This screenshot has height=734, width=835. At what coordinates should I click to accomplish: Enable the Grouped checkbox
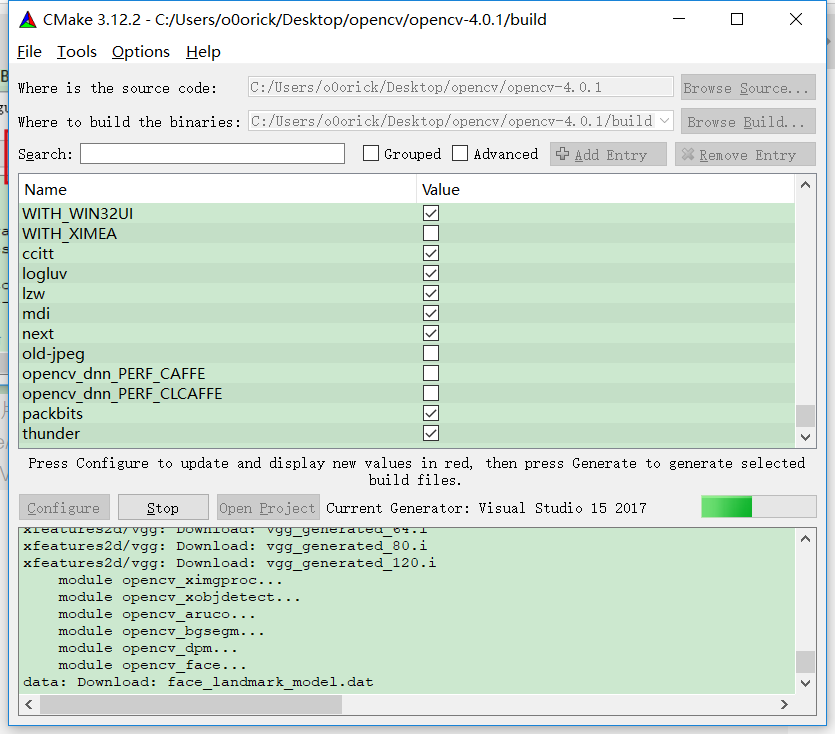click(370, 153)
